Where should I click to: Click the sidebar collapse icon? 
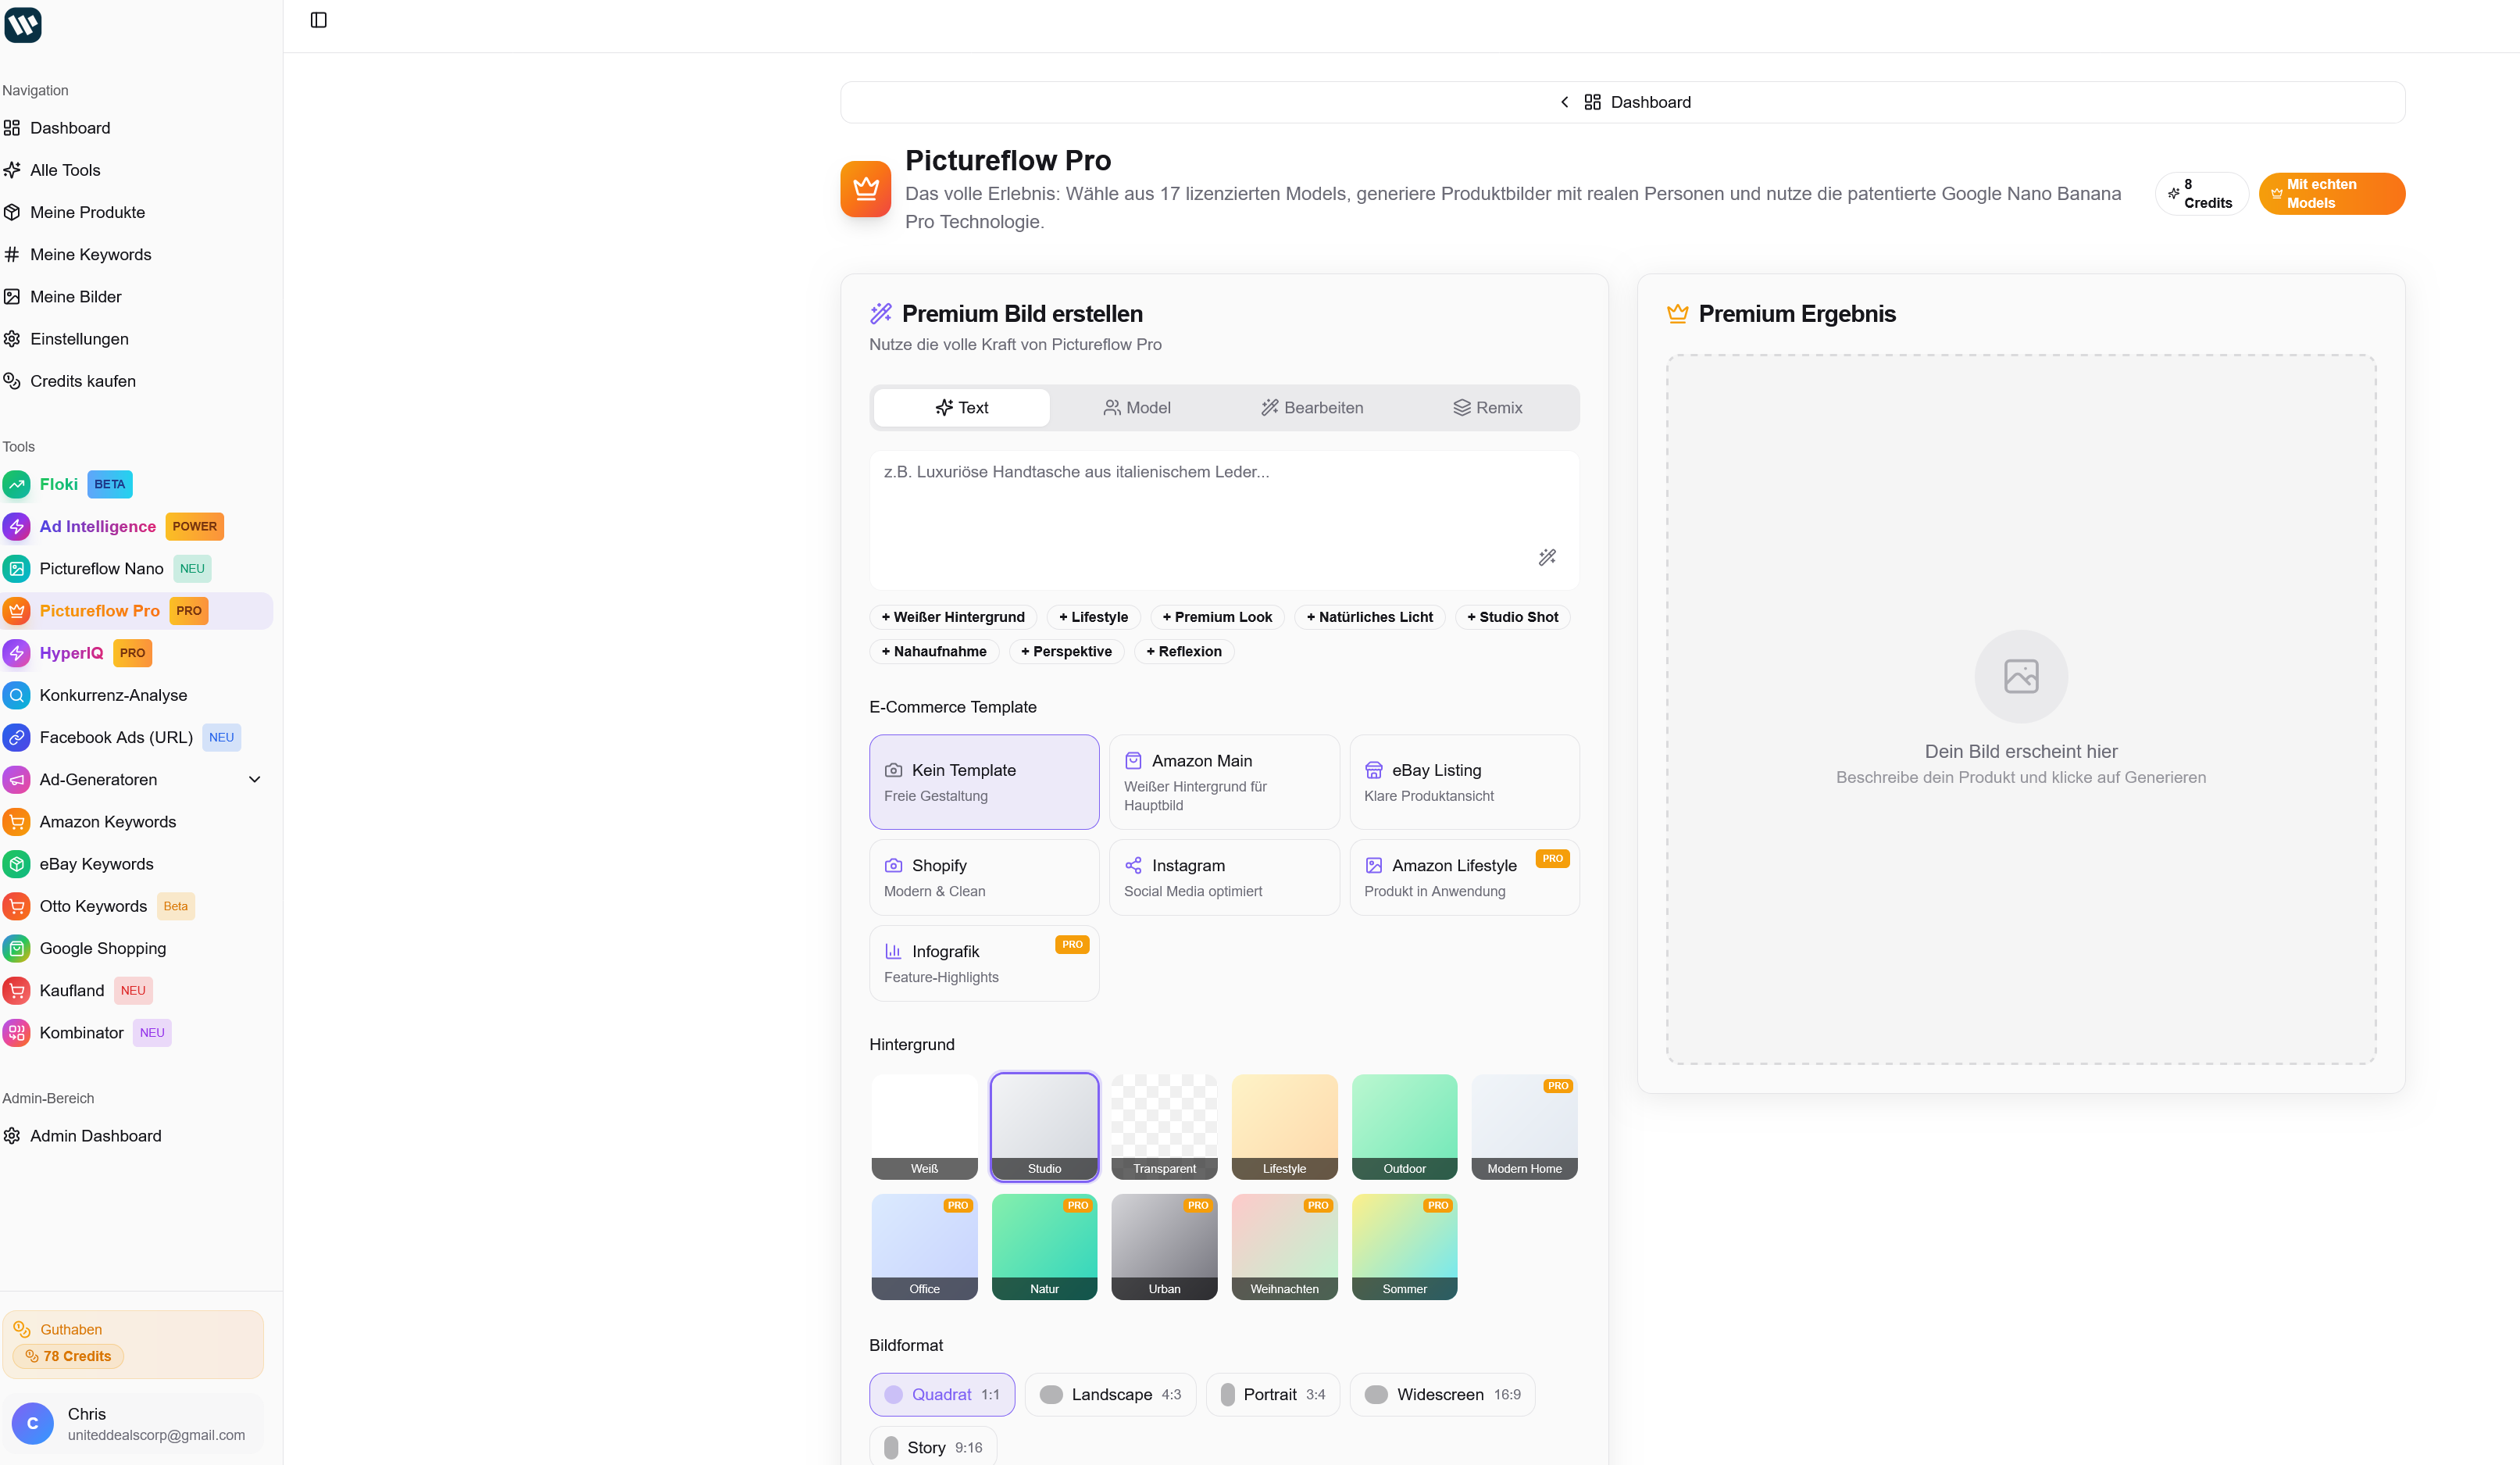pyautogui.click(x=318, y=20)
